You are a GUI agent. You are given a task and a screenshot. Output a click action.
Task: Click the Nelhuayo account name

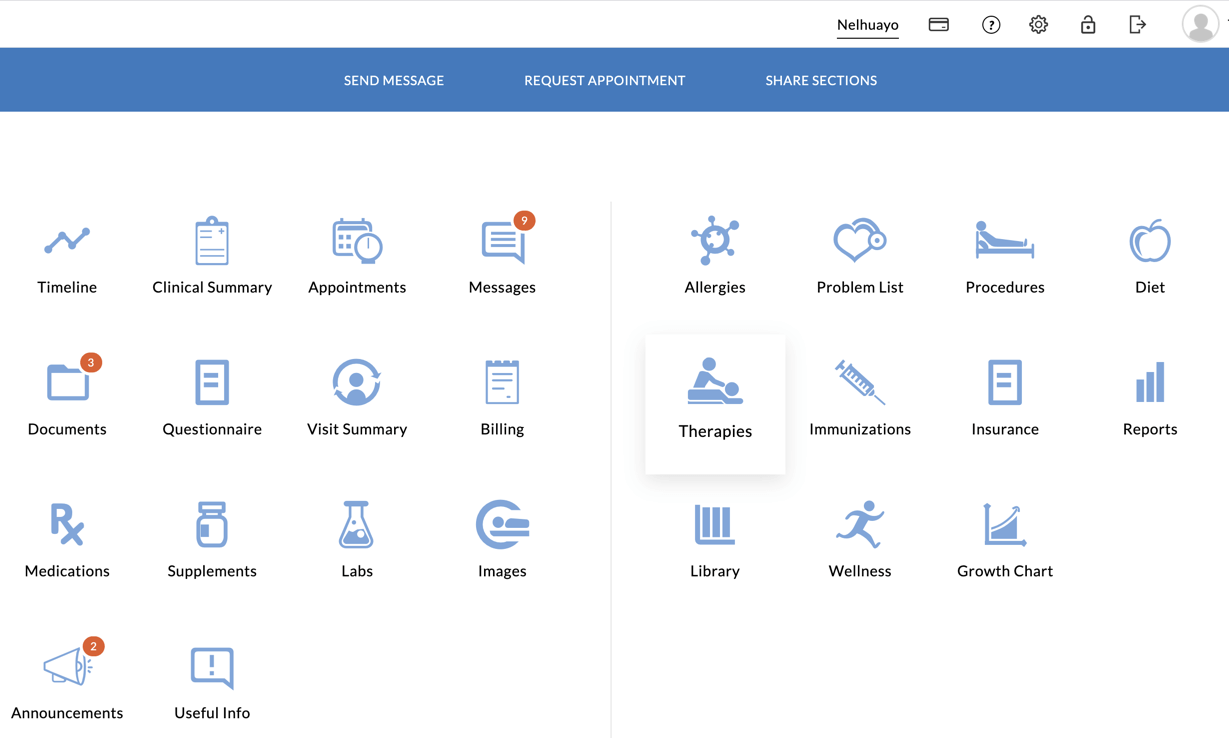(867, 25)
